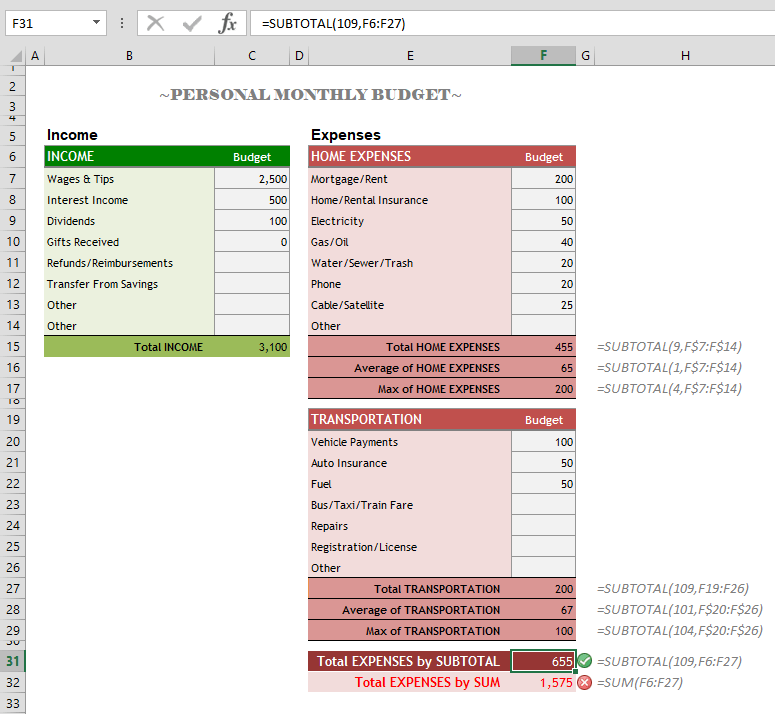This screenshot has width=775, height=714.
Task: Click the Refunds/Reimbursements label
Action: click(x=110, y=263)
